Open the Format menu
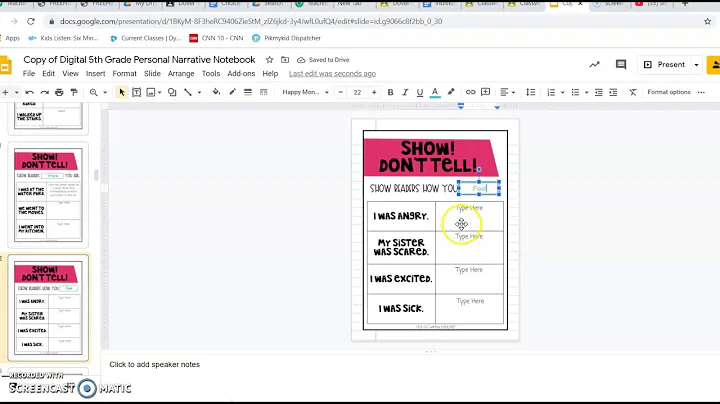The width and height of the screenshot is (720, 404). tap(124, 73)
